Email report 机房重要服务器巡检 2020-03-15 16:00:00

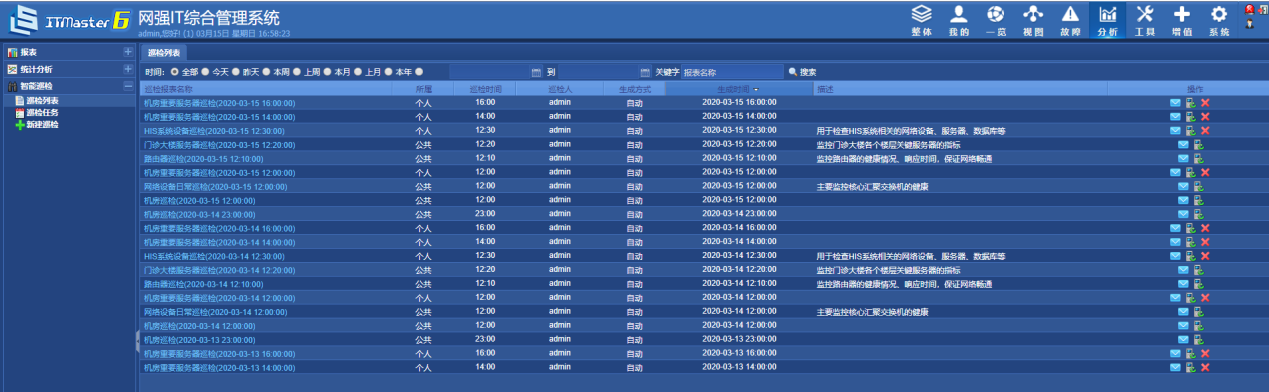coord(1176,103)
